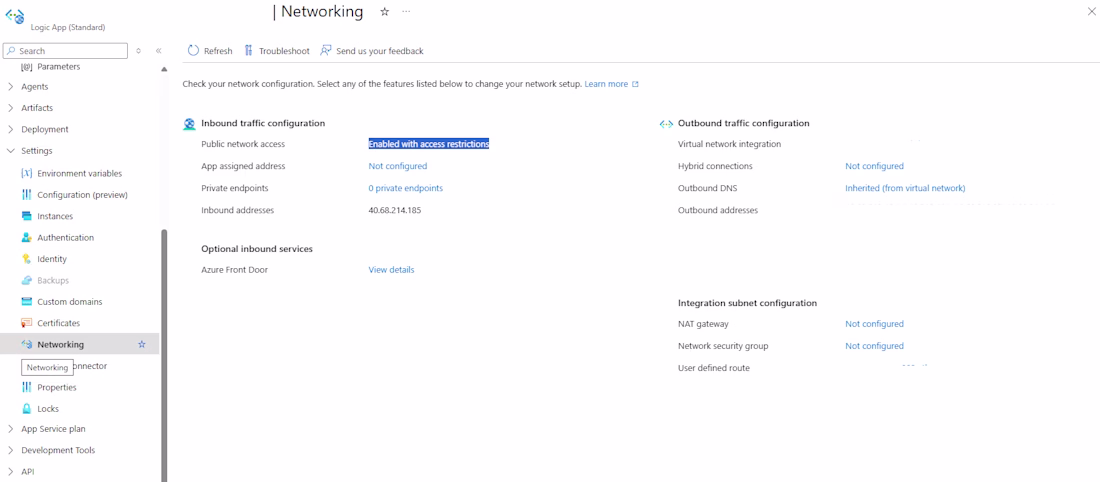Image resolution: width=1100 pixels, height=482 pixels.
Task: Click View details for Azure Front Door
Action: pos(391,270)
